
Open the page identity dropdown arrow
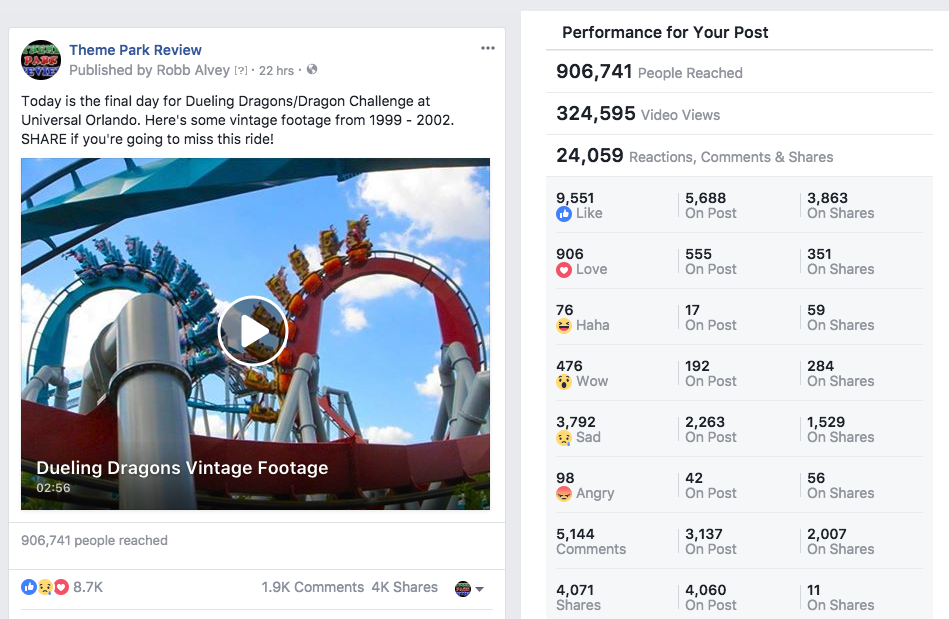(x=479, y=589)
